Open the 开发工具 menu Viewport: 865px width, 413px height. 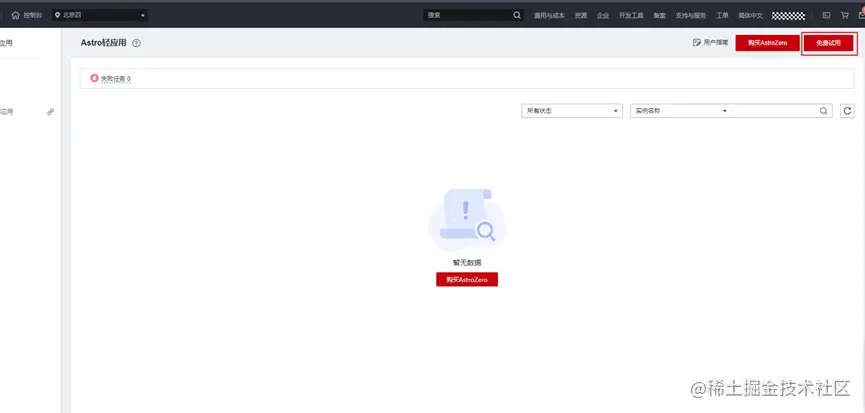631,15
